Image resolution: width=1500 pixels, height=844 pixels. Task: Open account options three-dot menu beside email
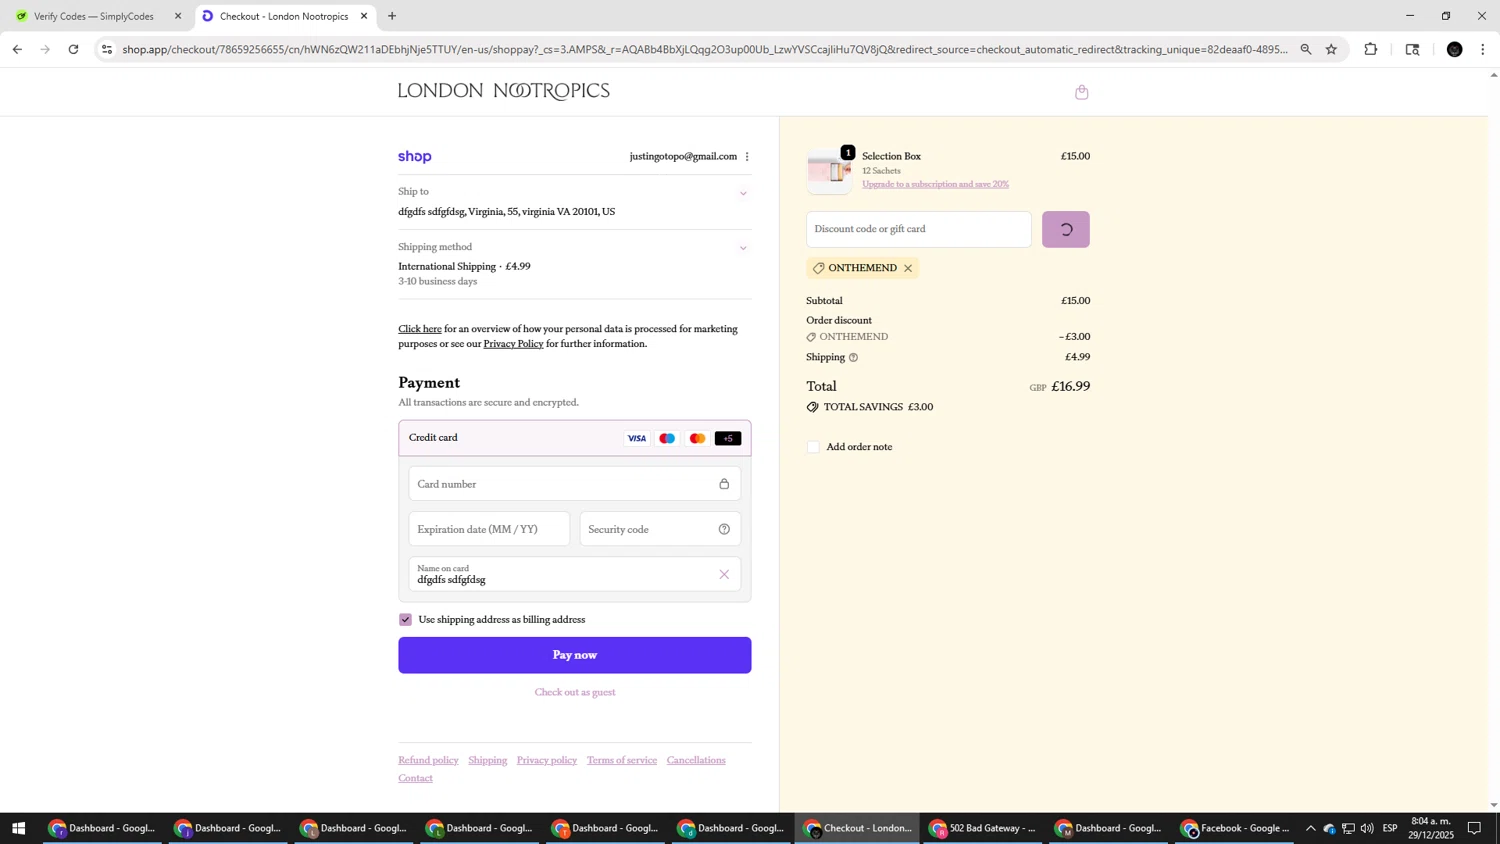(x=747, y=157)
